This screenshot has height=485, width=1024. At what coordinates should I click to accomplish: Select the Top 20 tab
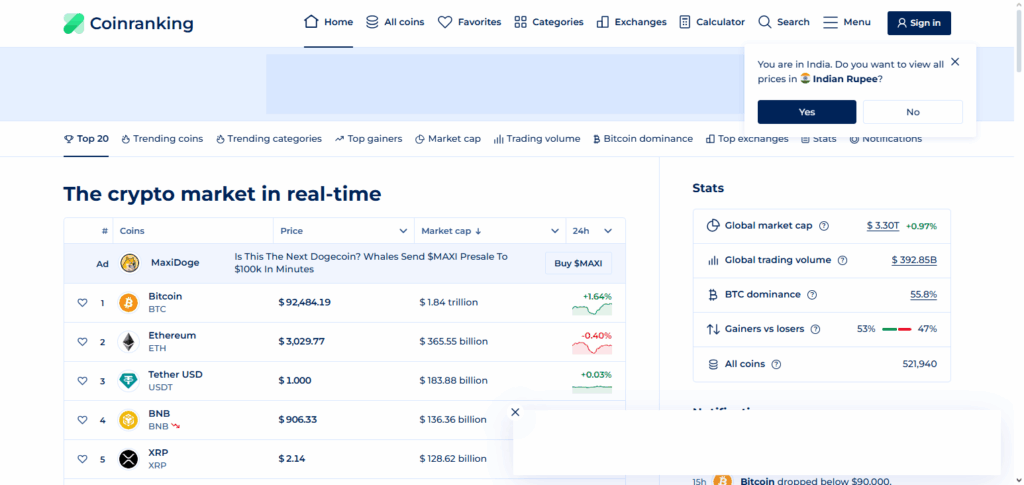[x=86, y=139]
